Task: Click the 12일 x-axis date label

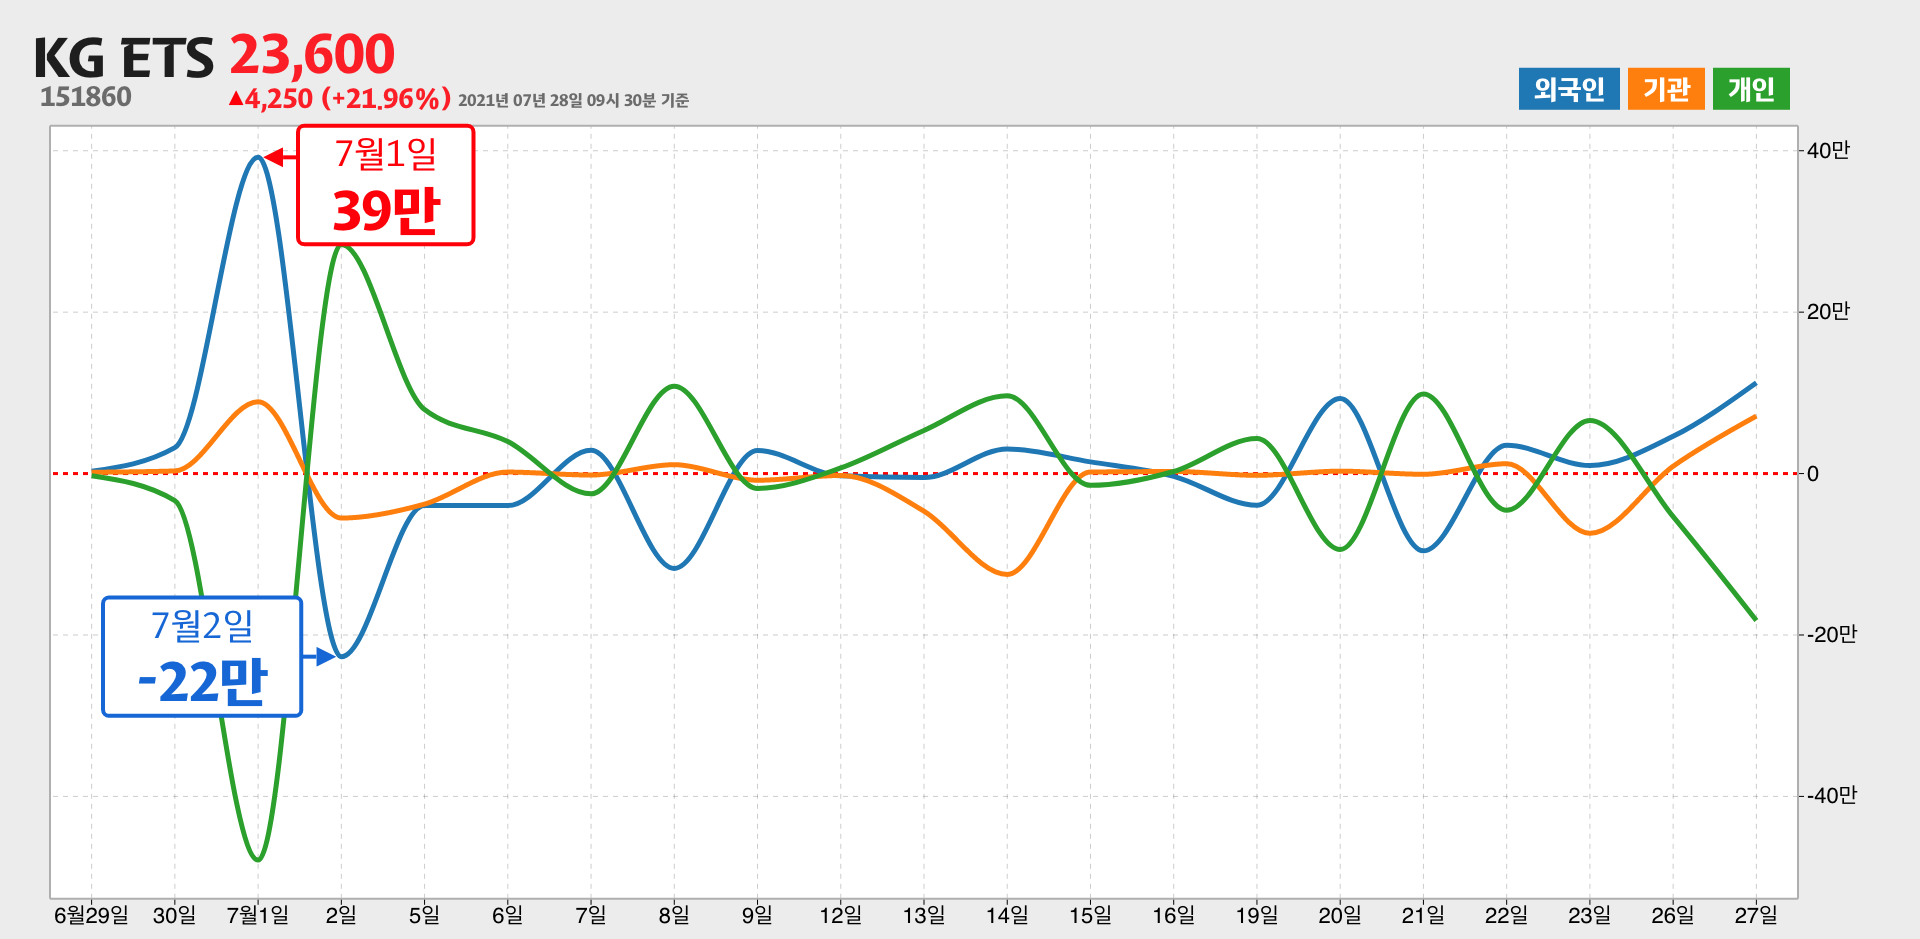Action: click(840, 915)
